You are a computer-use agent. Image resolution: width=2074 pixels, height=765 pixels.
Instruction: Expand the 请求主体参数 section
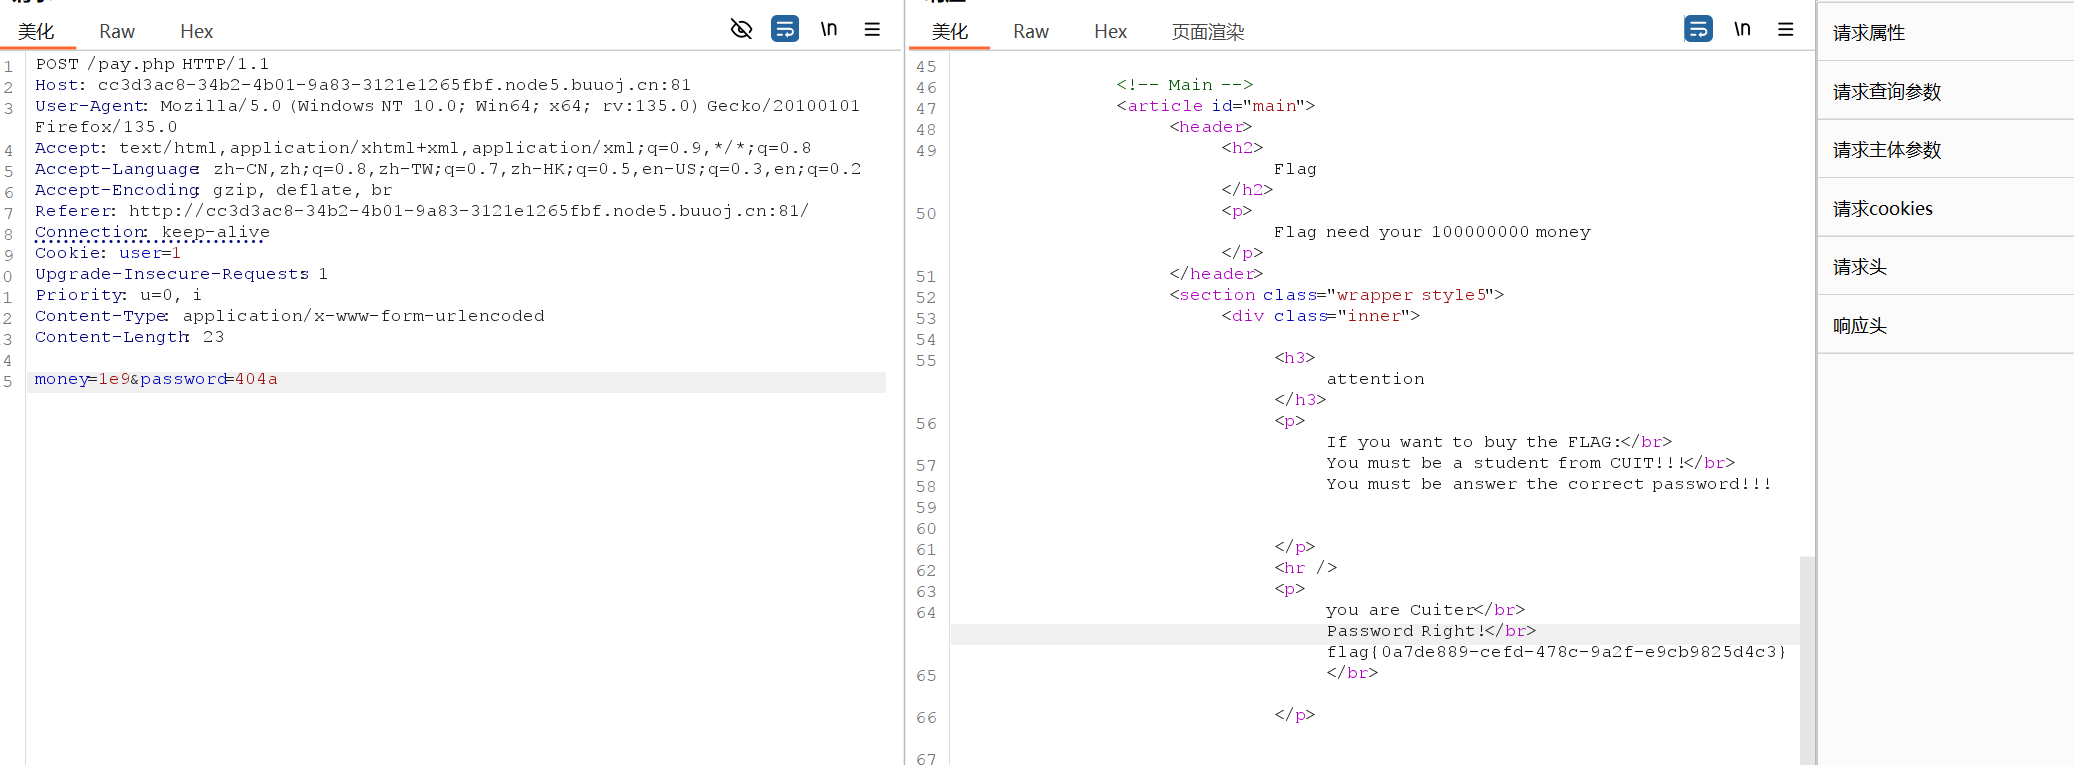(1886, 150)
